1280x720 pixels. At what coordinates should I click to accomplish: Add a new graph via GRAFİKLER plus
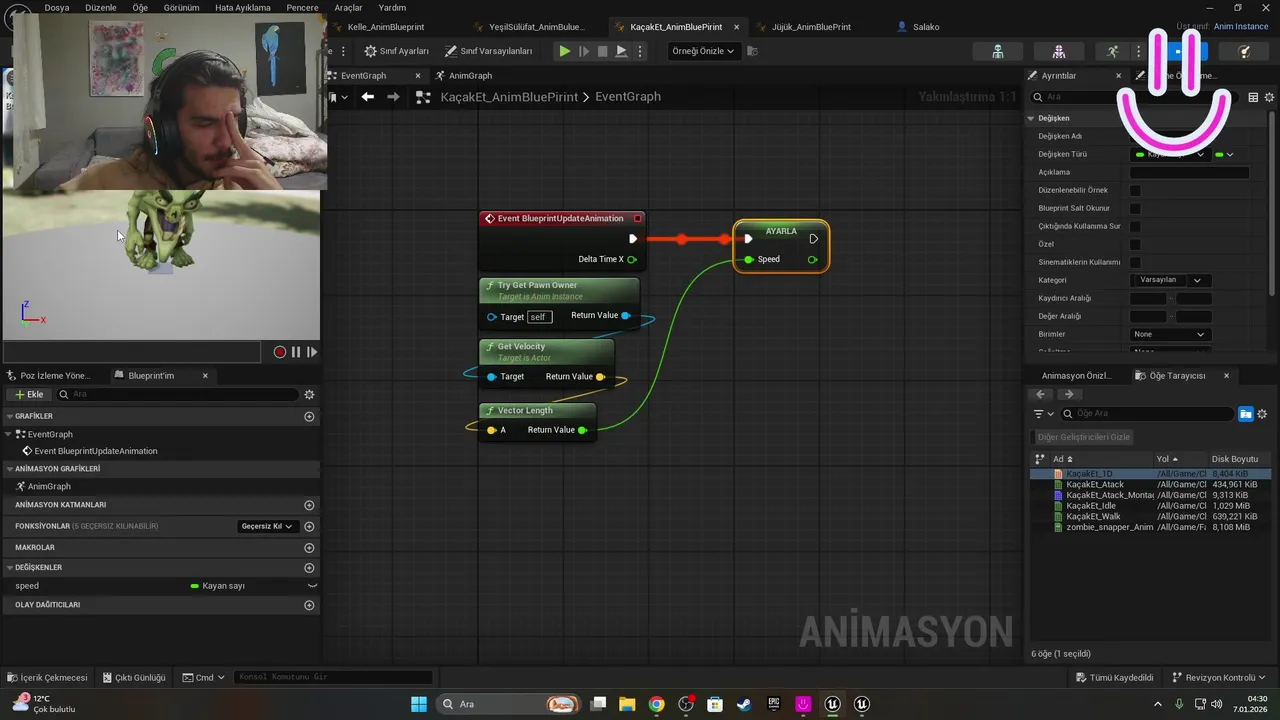[309, 416]
